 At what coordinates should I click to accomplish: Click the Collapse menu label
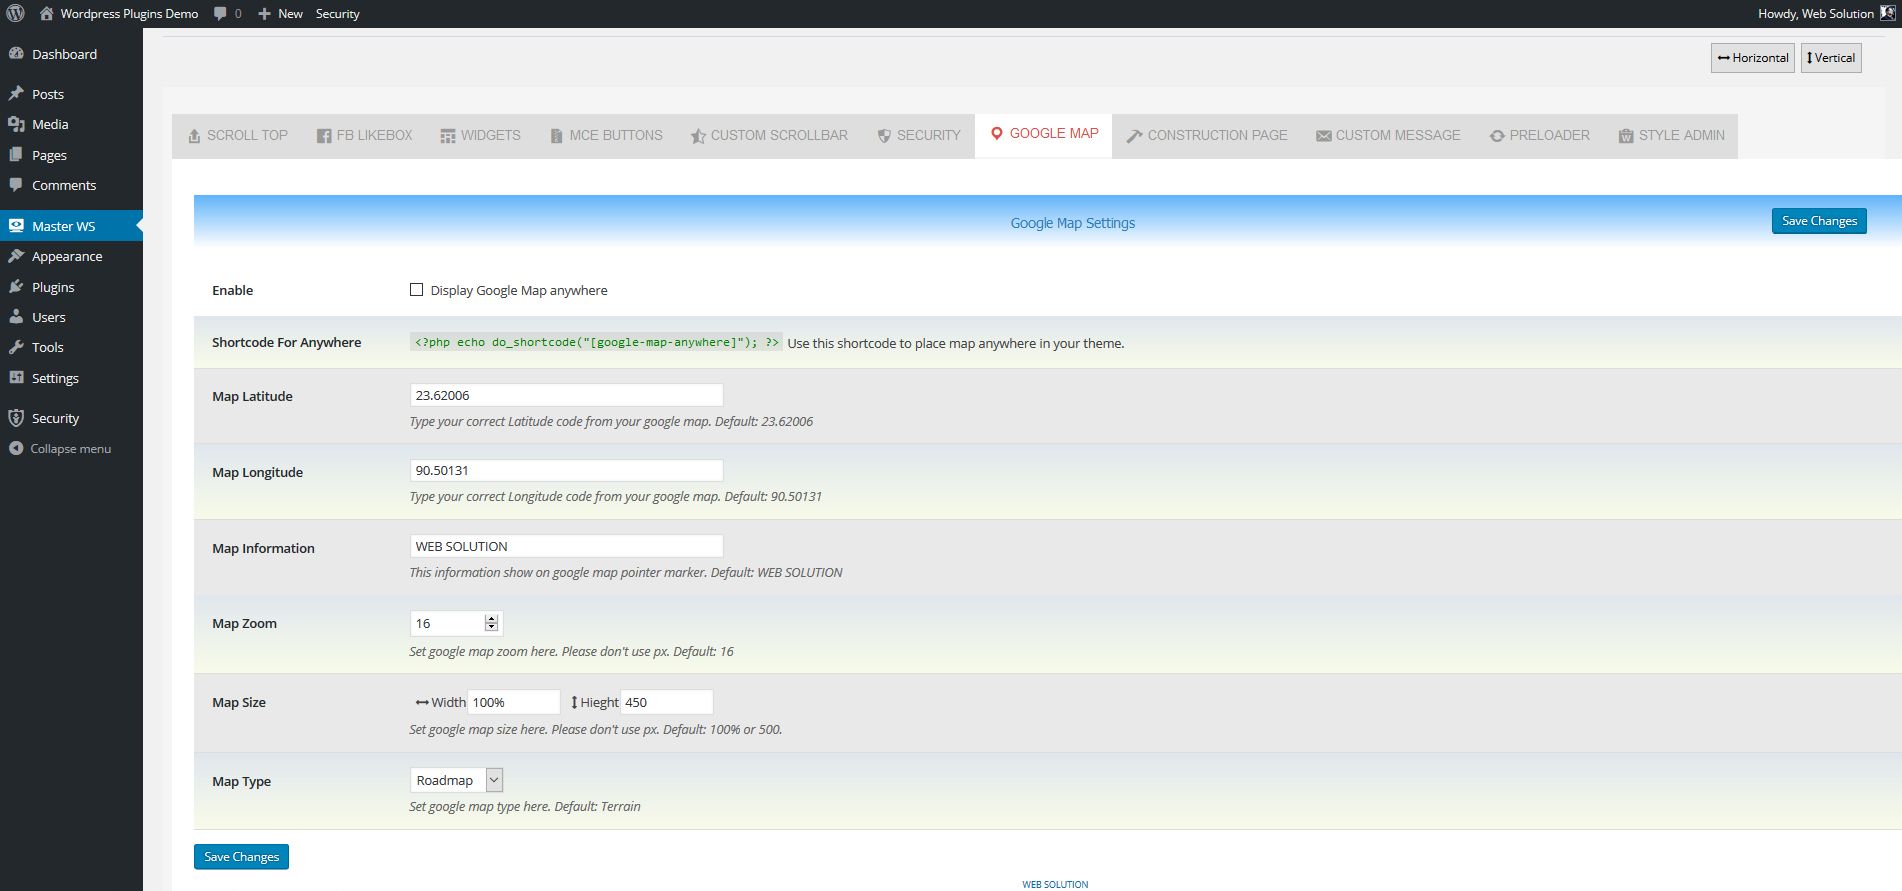(71, 449)
